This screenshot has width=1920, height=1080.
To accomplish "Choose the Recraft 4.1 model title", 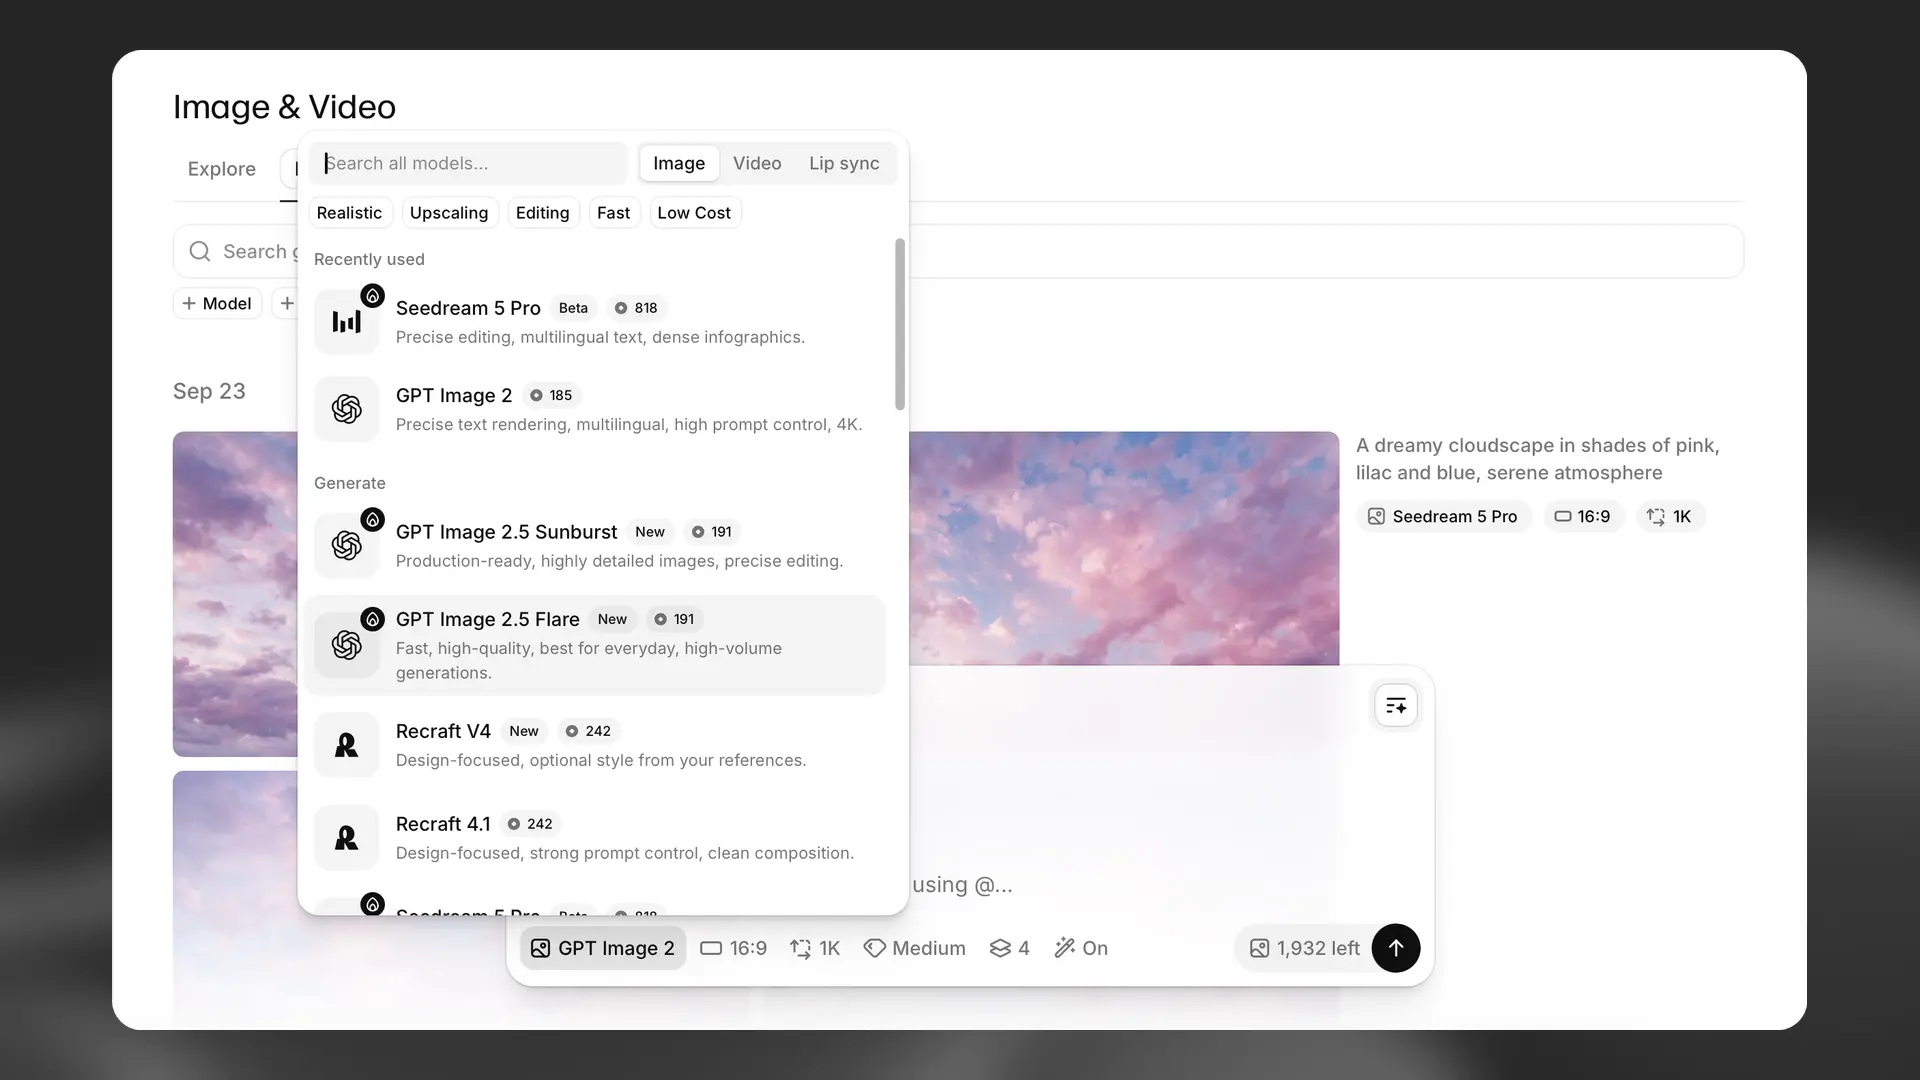I will click(443, 824).
